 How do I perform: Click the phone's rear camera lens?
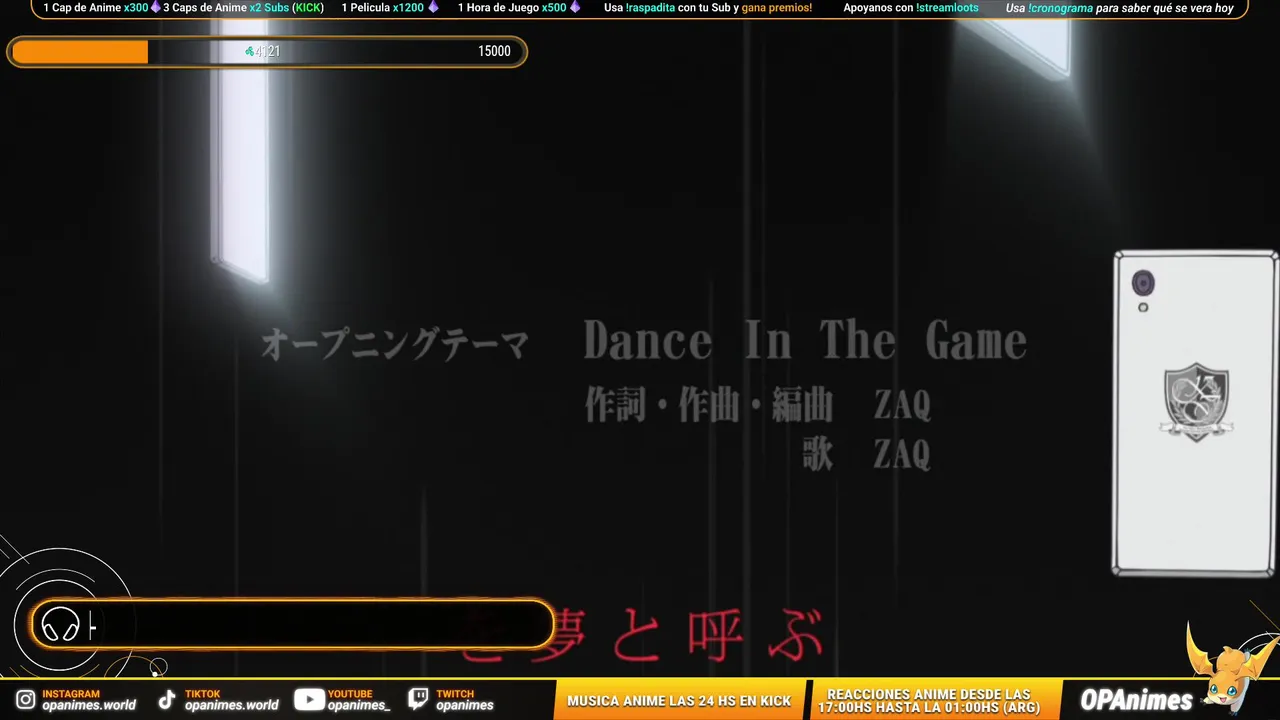(1143, 284)
